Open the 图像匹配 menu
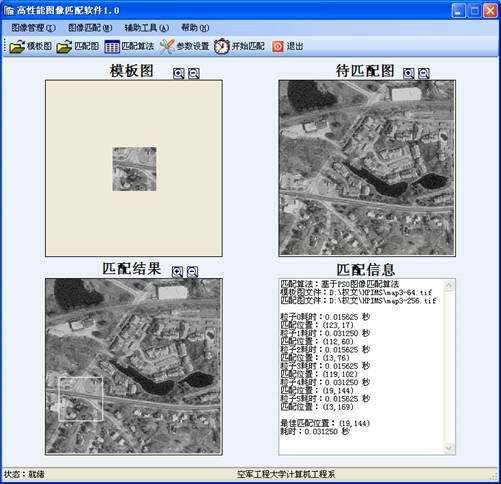501x484 pixels. pyautogui.click(x=90, y=28)
